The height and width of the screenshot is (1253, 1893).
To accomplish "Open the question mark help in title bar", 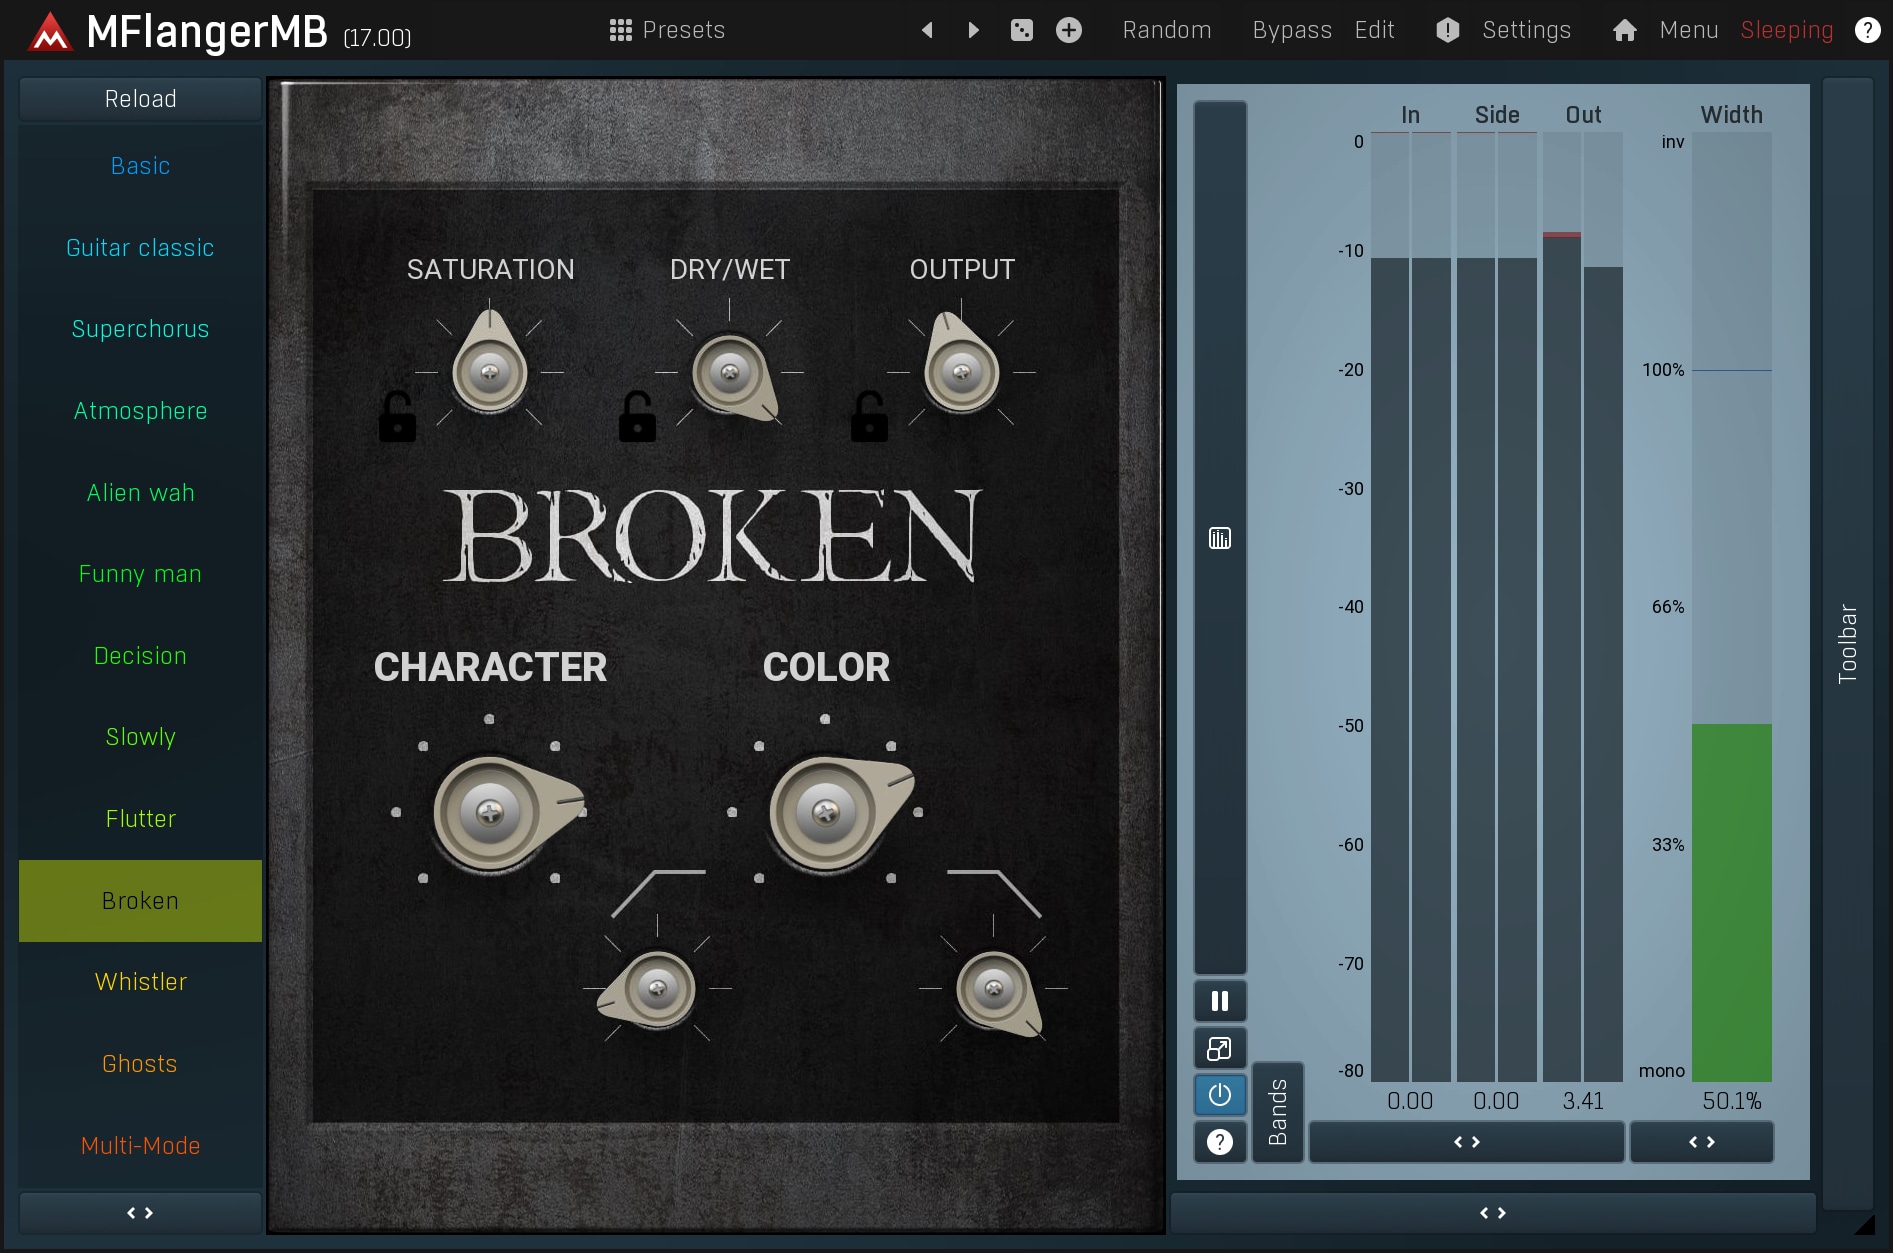I will coord(1867,30).
